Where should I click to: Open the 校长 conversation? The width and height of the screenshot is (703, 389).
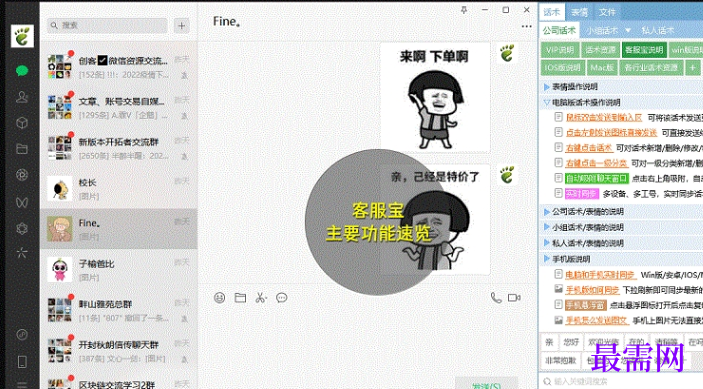point(119,188)
